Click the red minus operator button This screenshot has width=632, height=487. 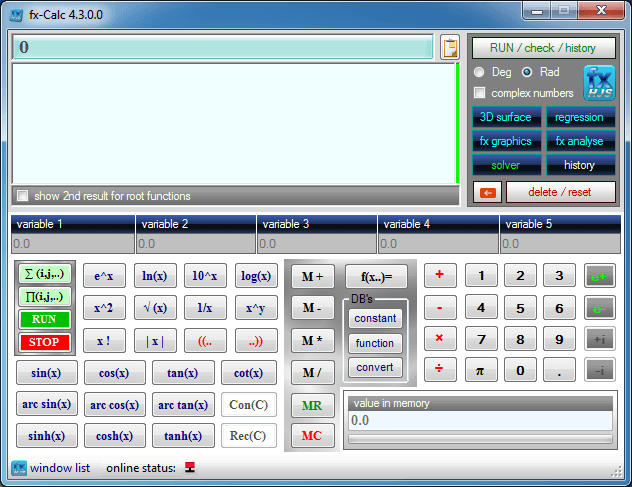click(440, 308)
